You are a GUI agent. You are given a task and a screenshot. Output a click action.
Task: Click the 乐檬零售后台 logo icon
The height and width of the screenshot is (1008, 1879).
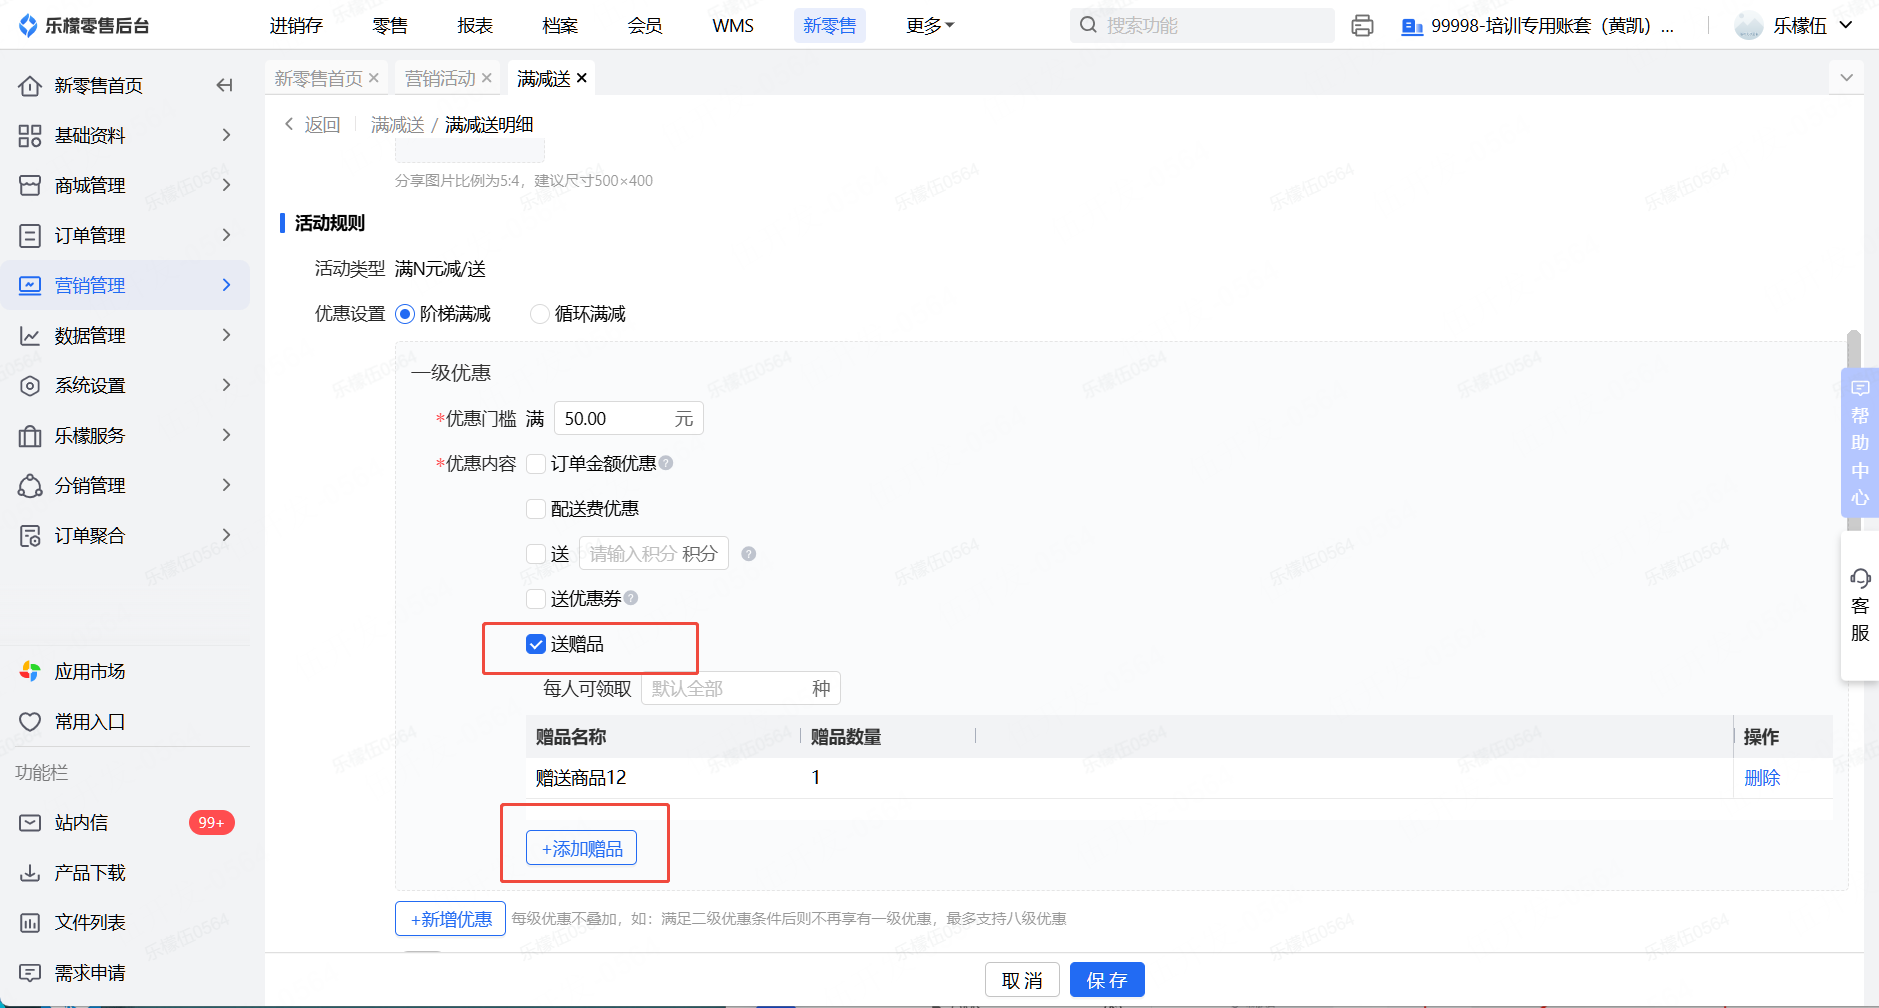coord(28,26)
